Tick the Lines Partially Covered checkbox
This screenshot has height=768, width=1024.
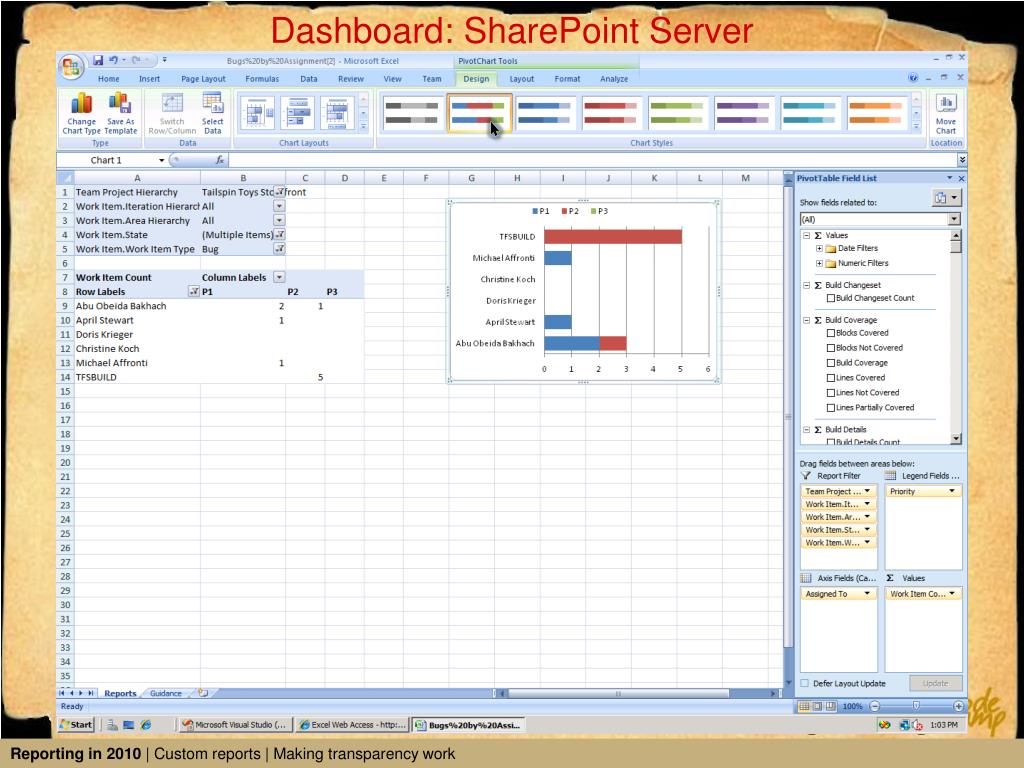coord(831,408)
